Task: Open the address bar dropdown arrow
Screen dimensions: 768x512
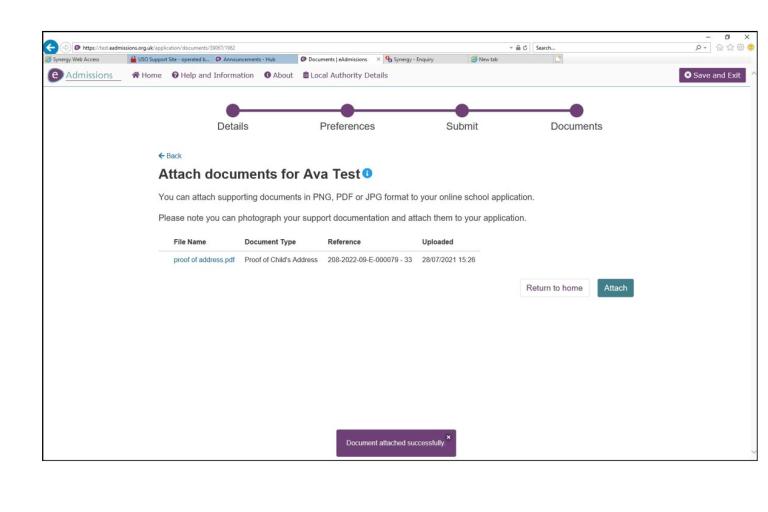Action: pyautogui.click(x=511, y=48)
